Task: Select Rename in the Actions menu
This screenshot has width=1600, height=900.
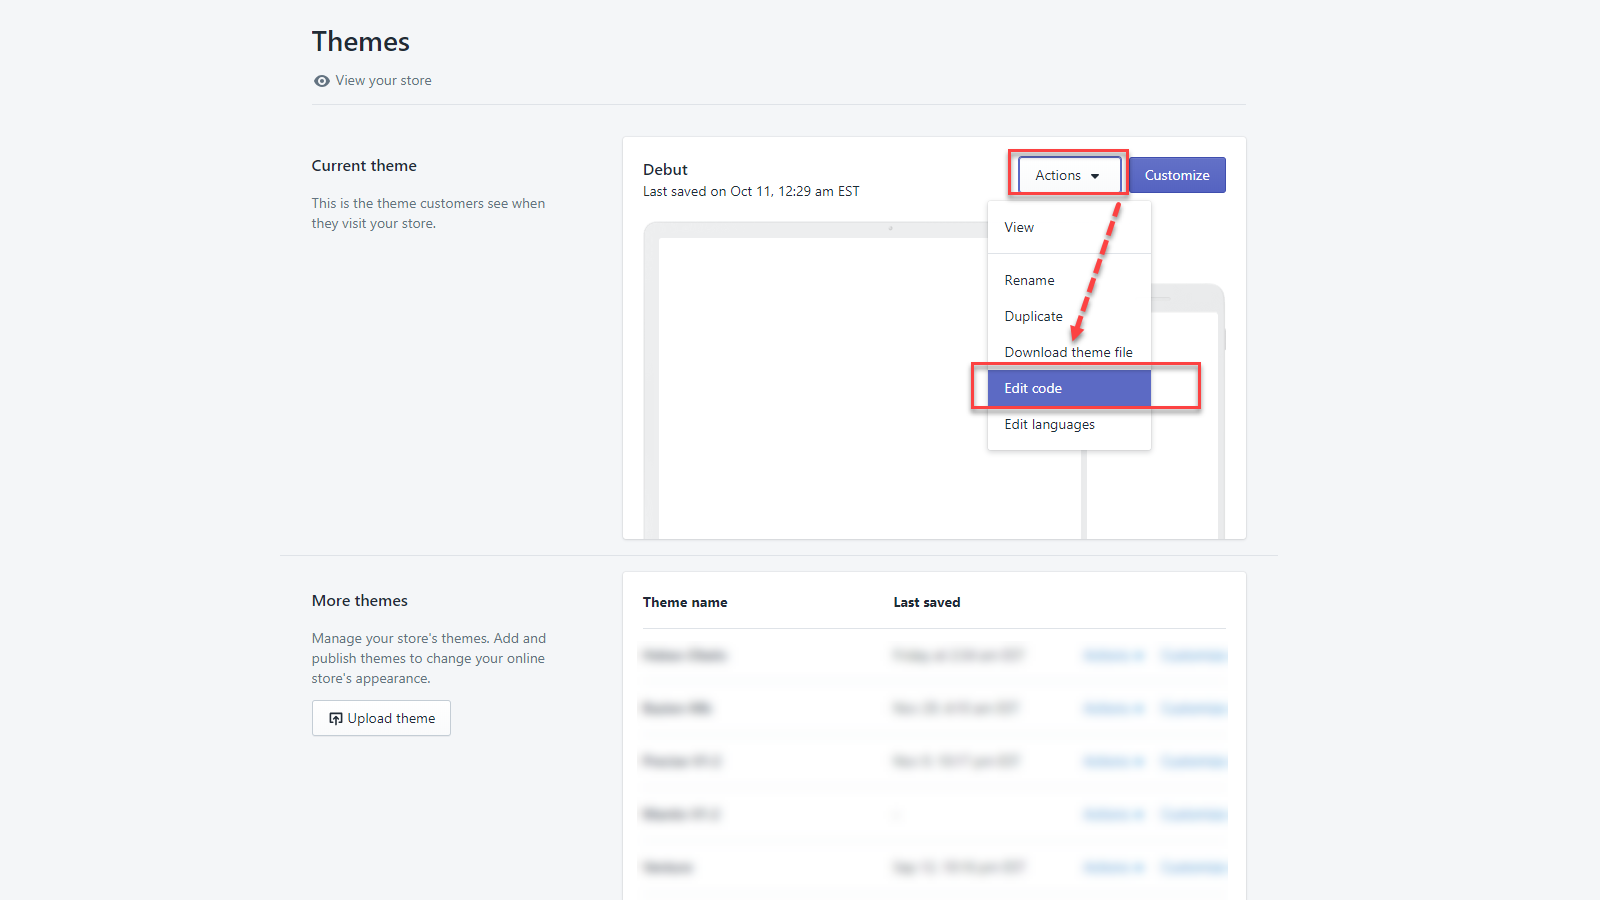Action: [x=1029, y=280]
